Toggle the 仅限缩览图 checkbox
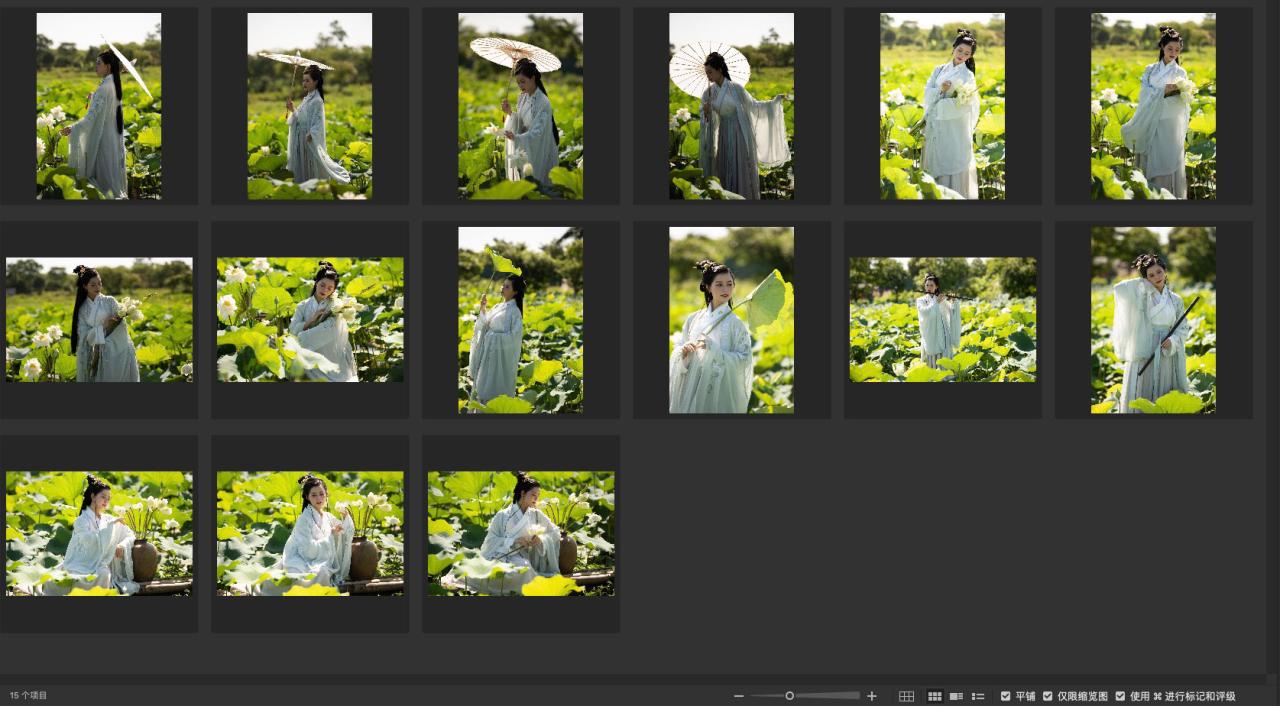Image resolution: width=1280 pixels, height=706 pixels. click(1048, 696)
